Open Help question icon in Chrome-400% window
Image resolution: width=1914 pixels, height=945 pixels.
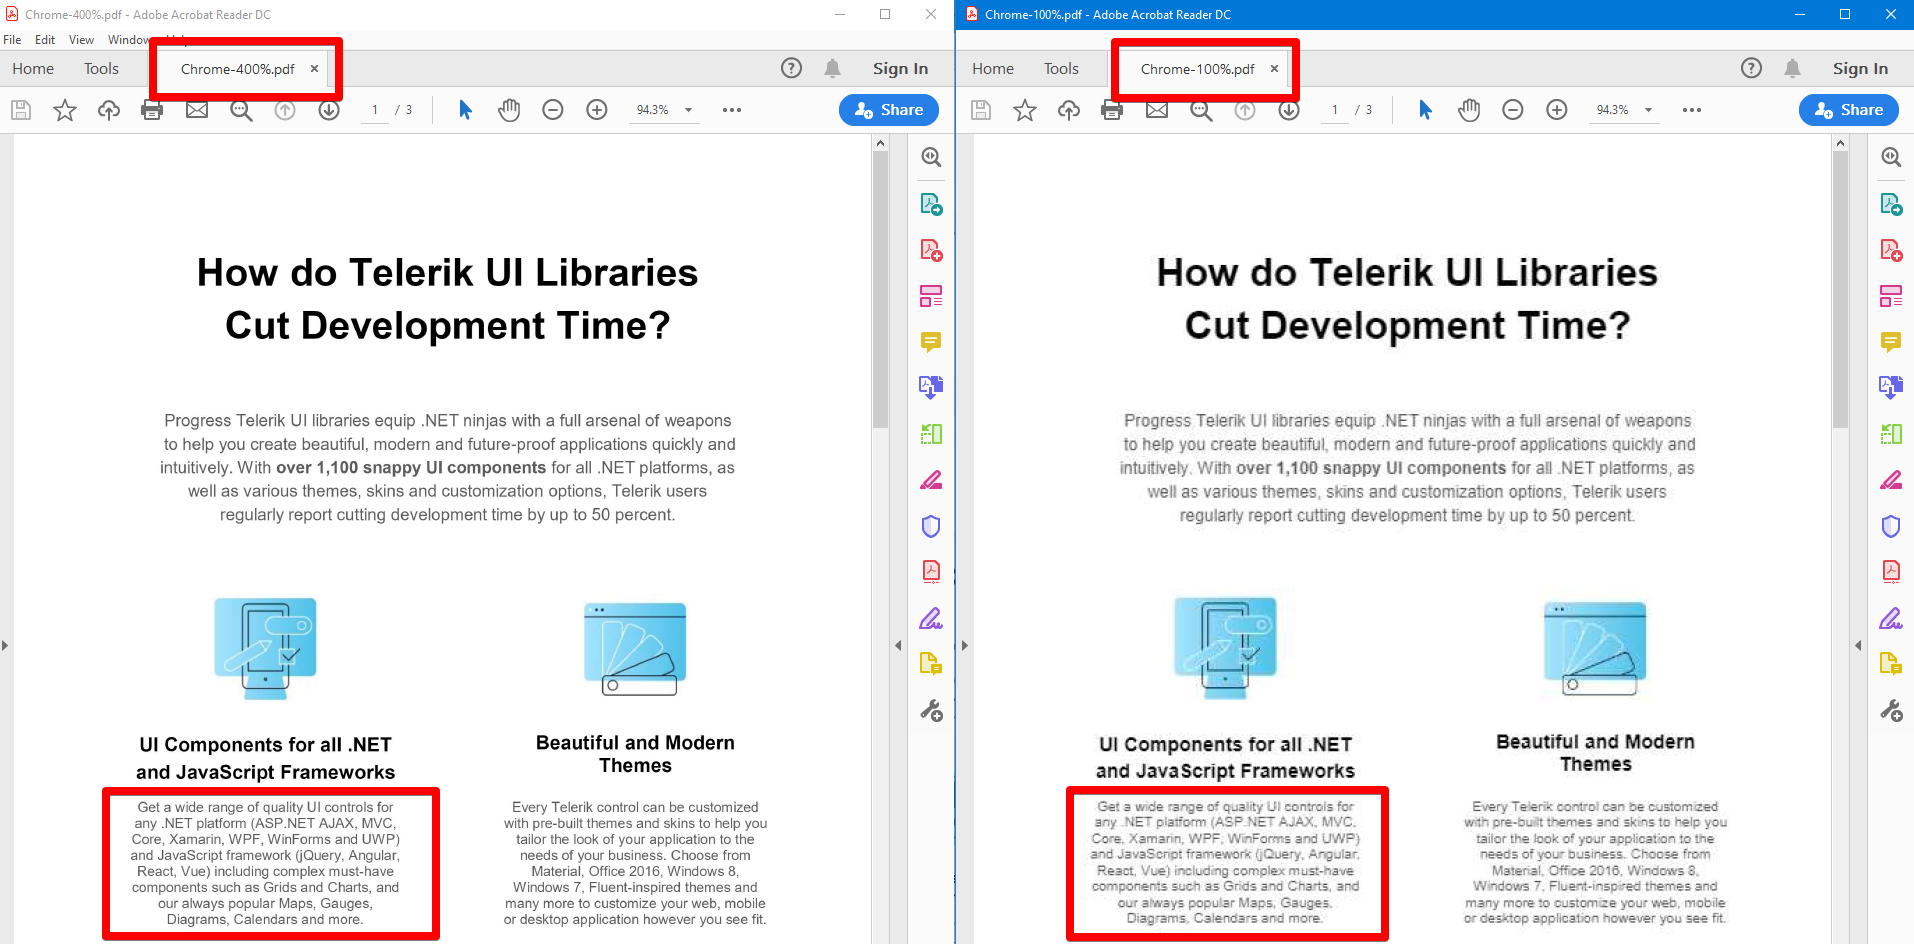[x=791, y=68]
